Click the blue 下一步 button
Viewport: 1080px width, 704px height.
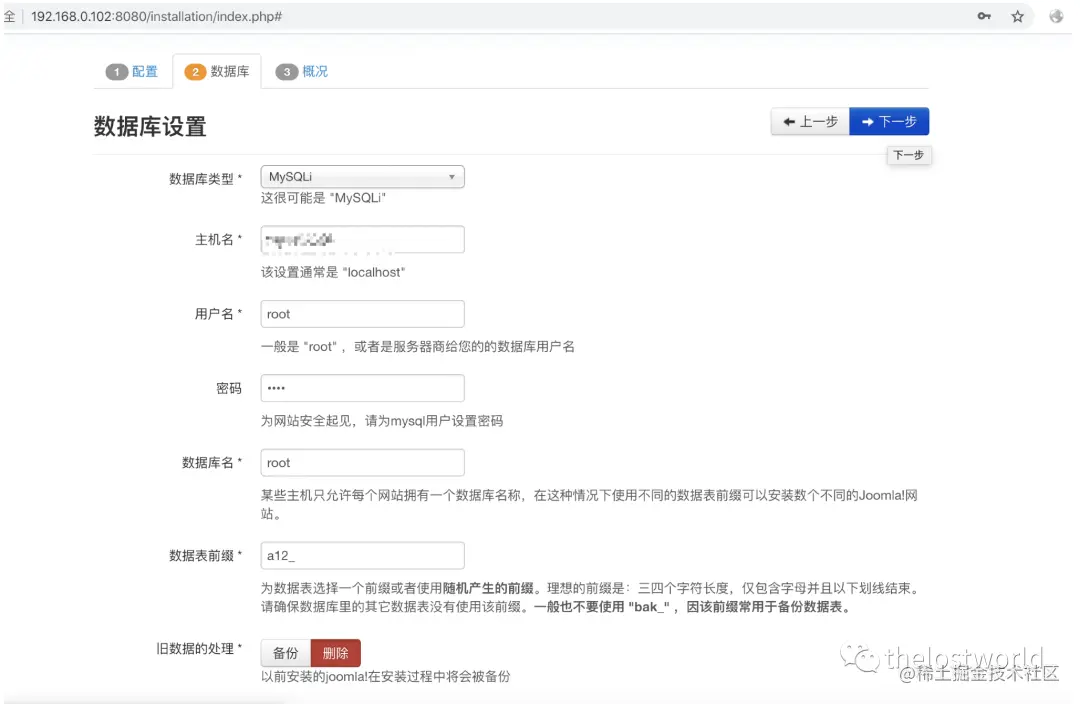(x=889, y=121)
